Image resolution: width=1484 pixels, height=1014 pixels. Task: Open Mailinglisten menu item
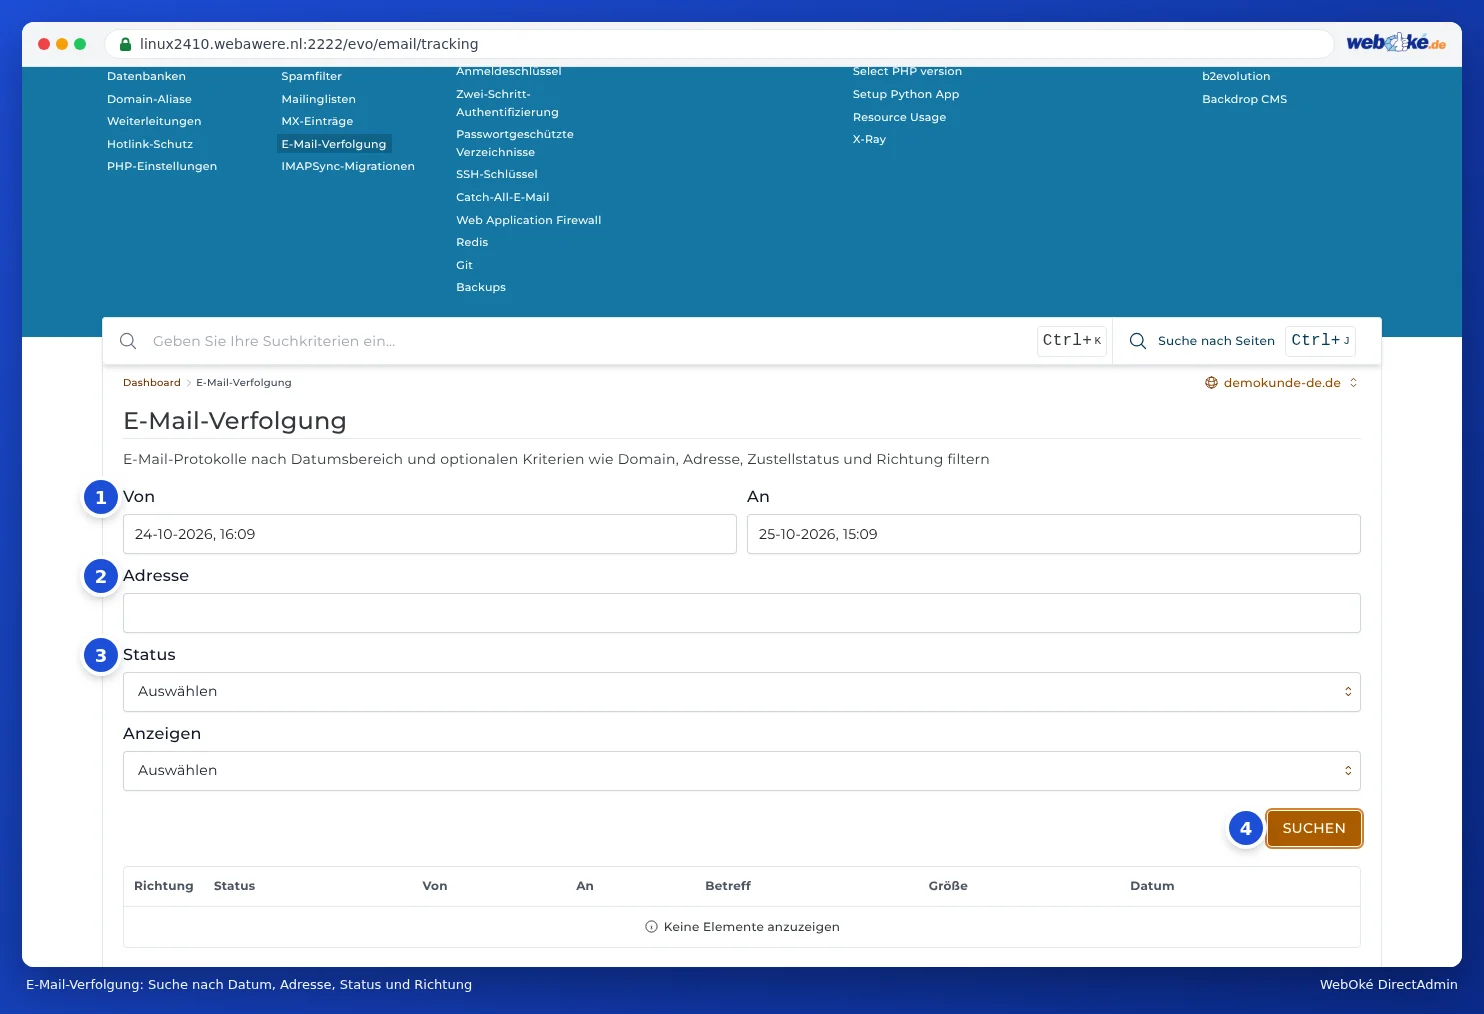(318, 99)
